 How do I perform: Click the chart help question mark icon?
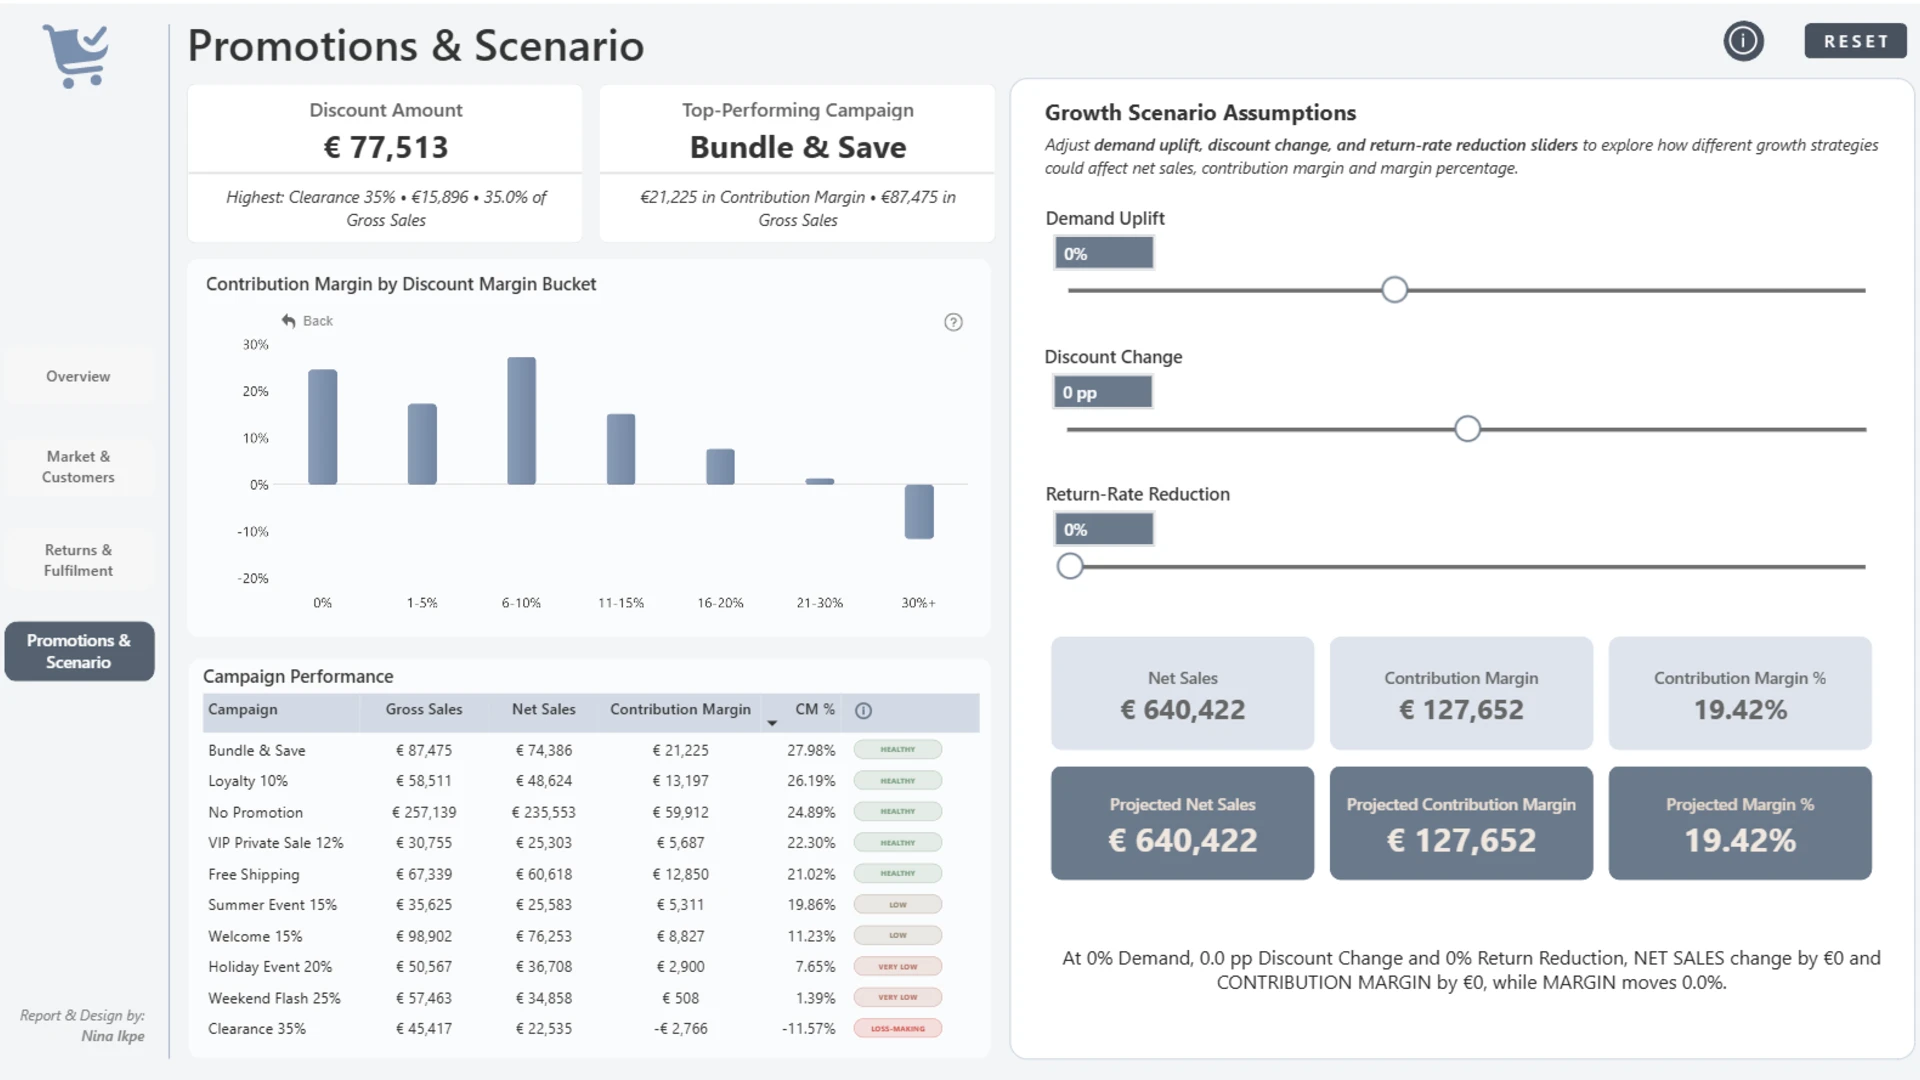953,322
